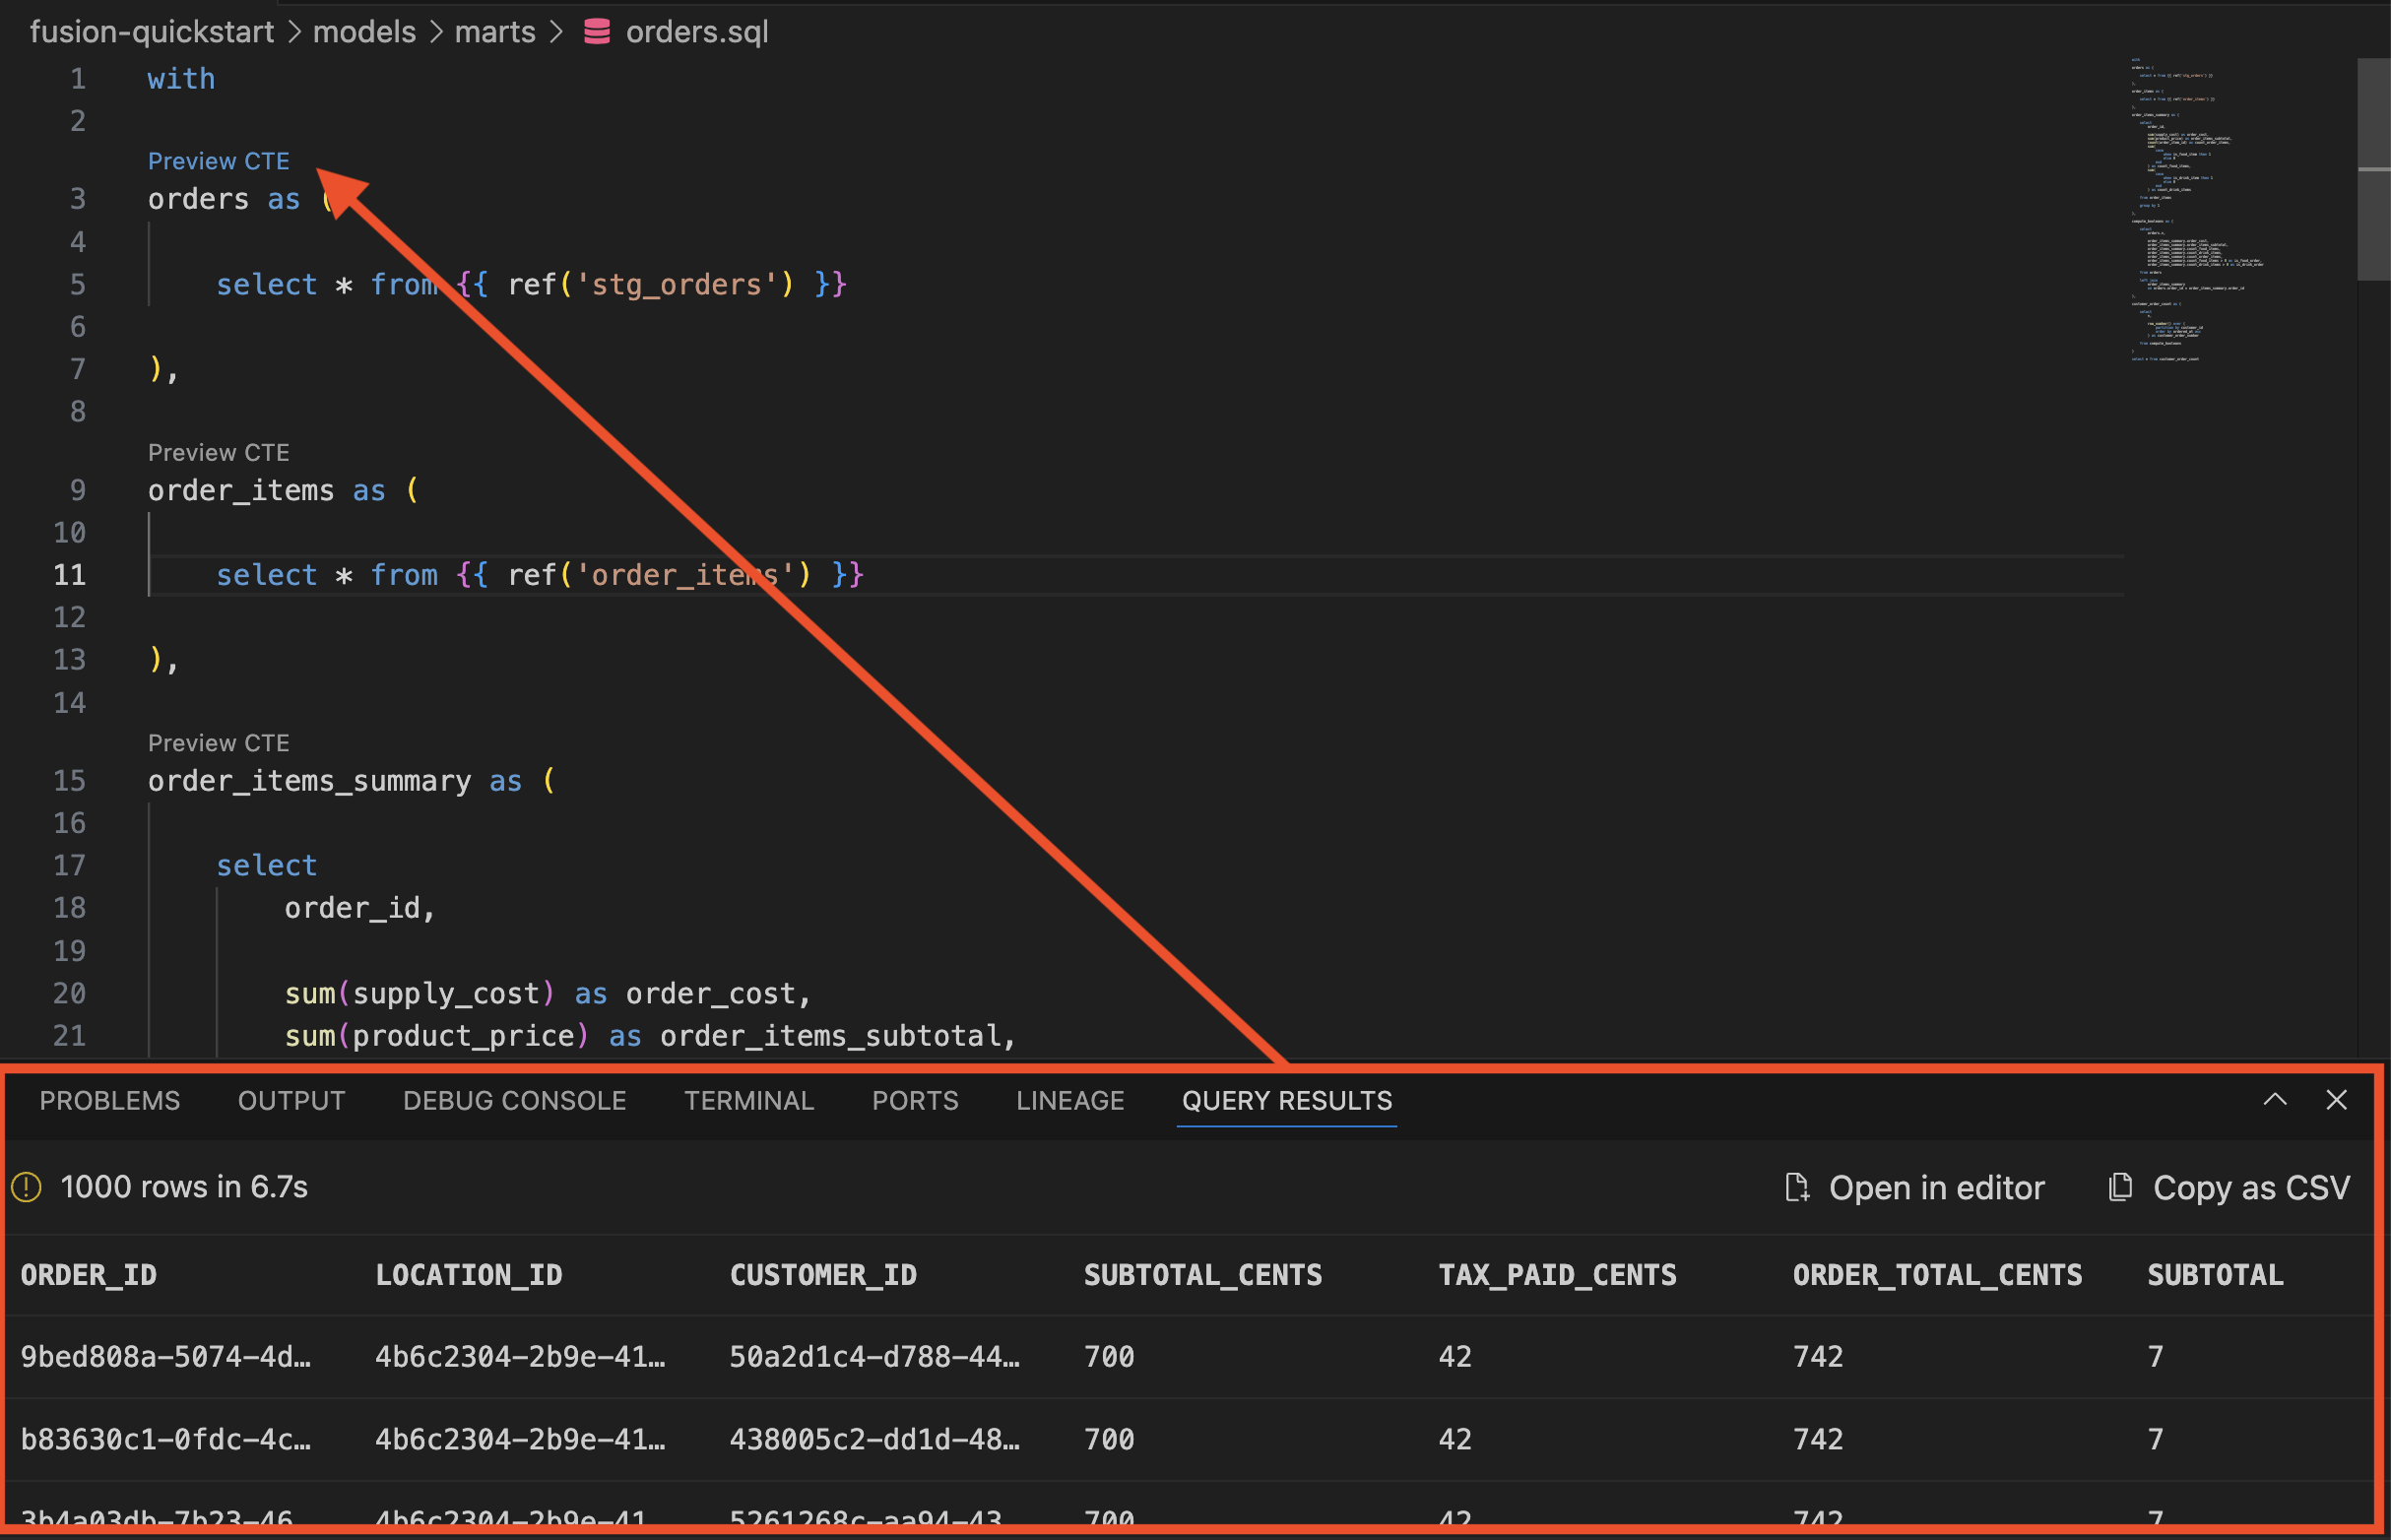Image resolution: width=2391 pixels, height=1540 pixels.
Task: Close the Query Results panel
Action: tap(2336, 1100)
